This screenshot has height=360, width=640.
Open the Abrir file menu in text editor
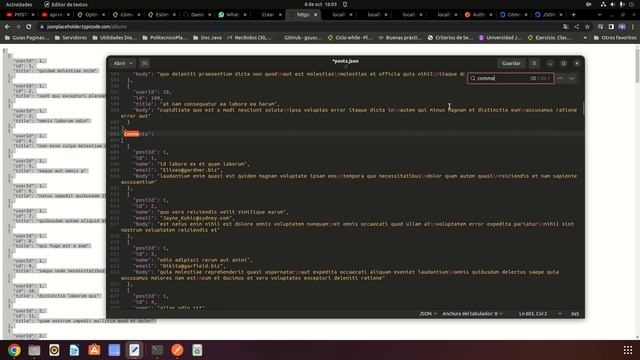pos(123,63)
